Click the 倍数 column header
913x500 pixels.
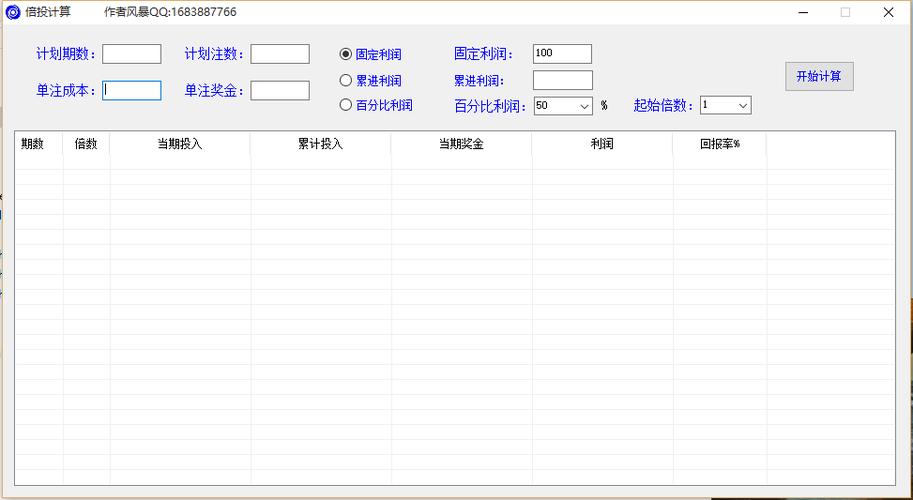pyautogui.click(x=86, y=144)
